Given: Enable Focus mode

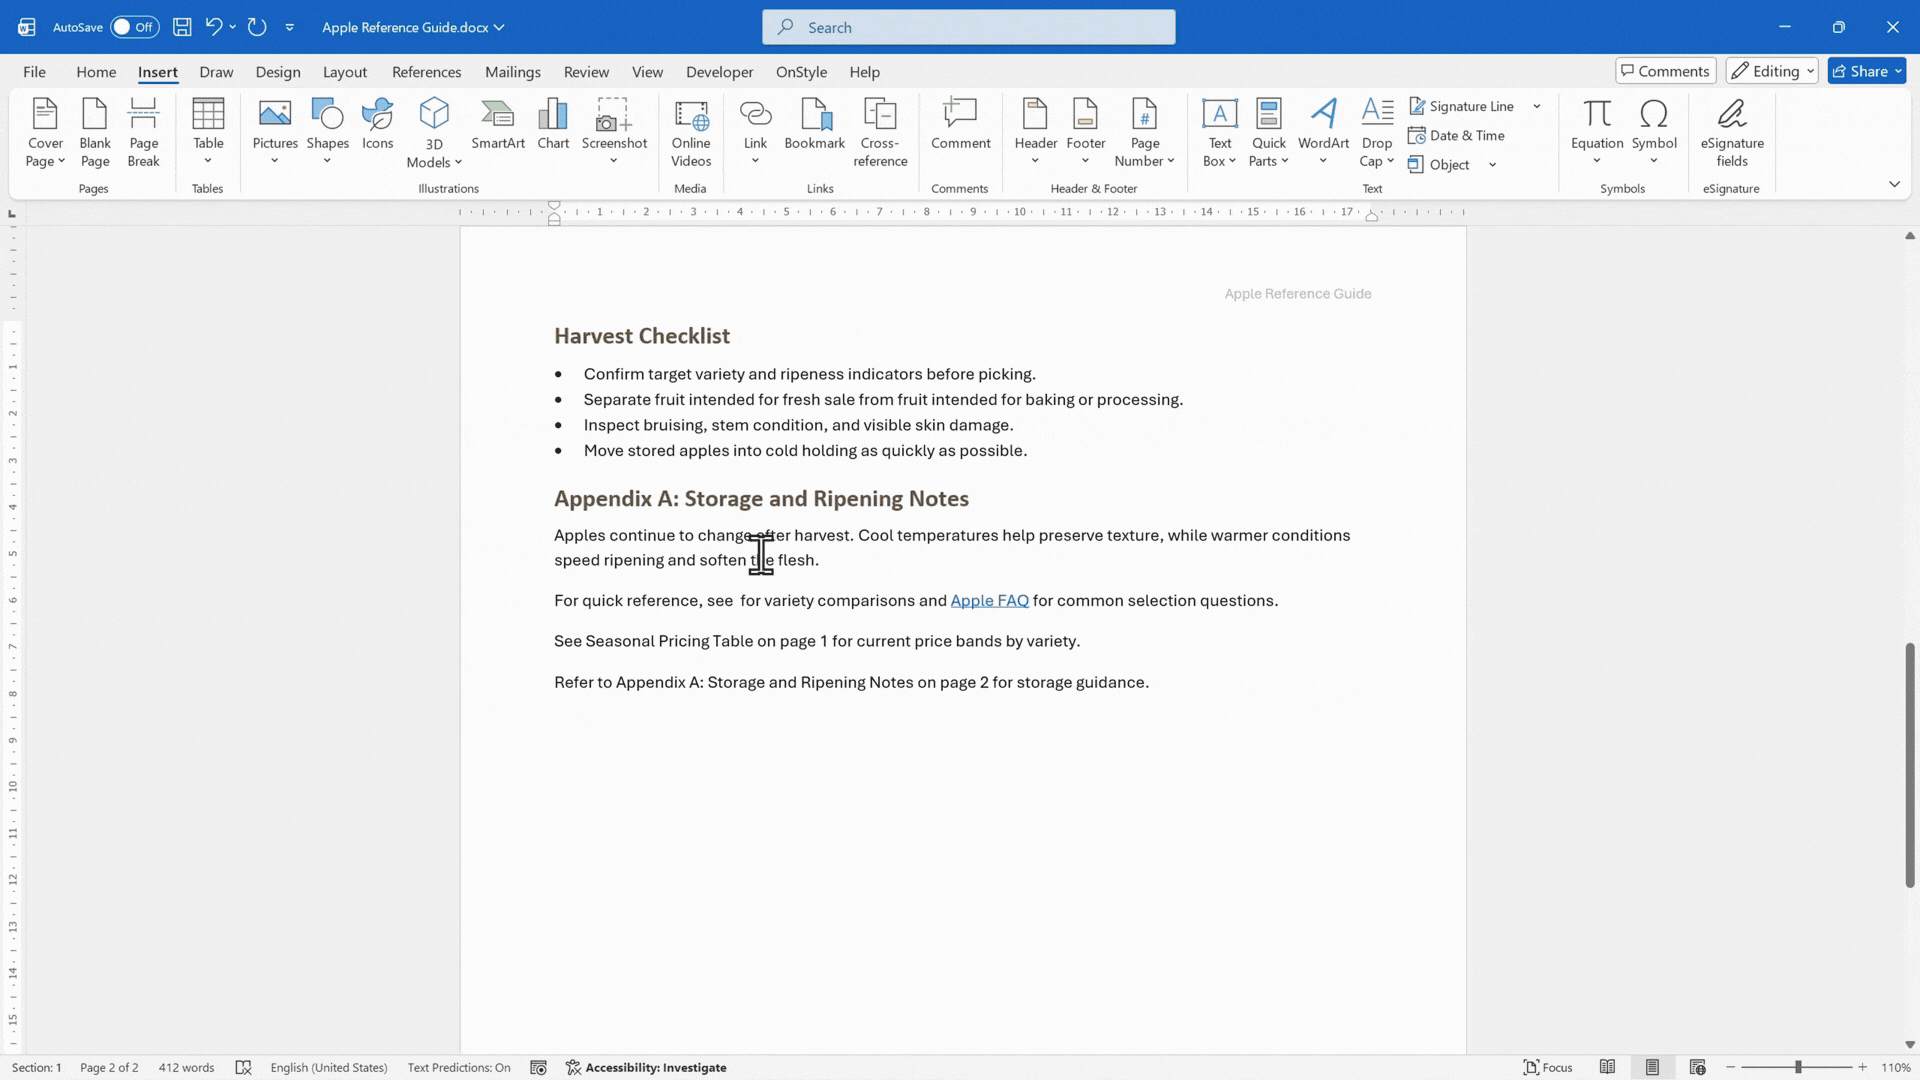Looking at the screenshot, I should tap(1547, 1067).
